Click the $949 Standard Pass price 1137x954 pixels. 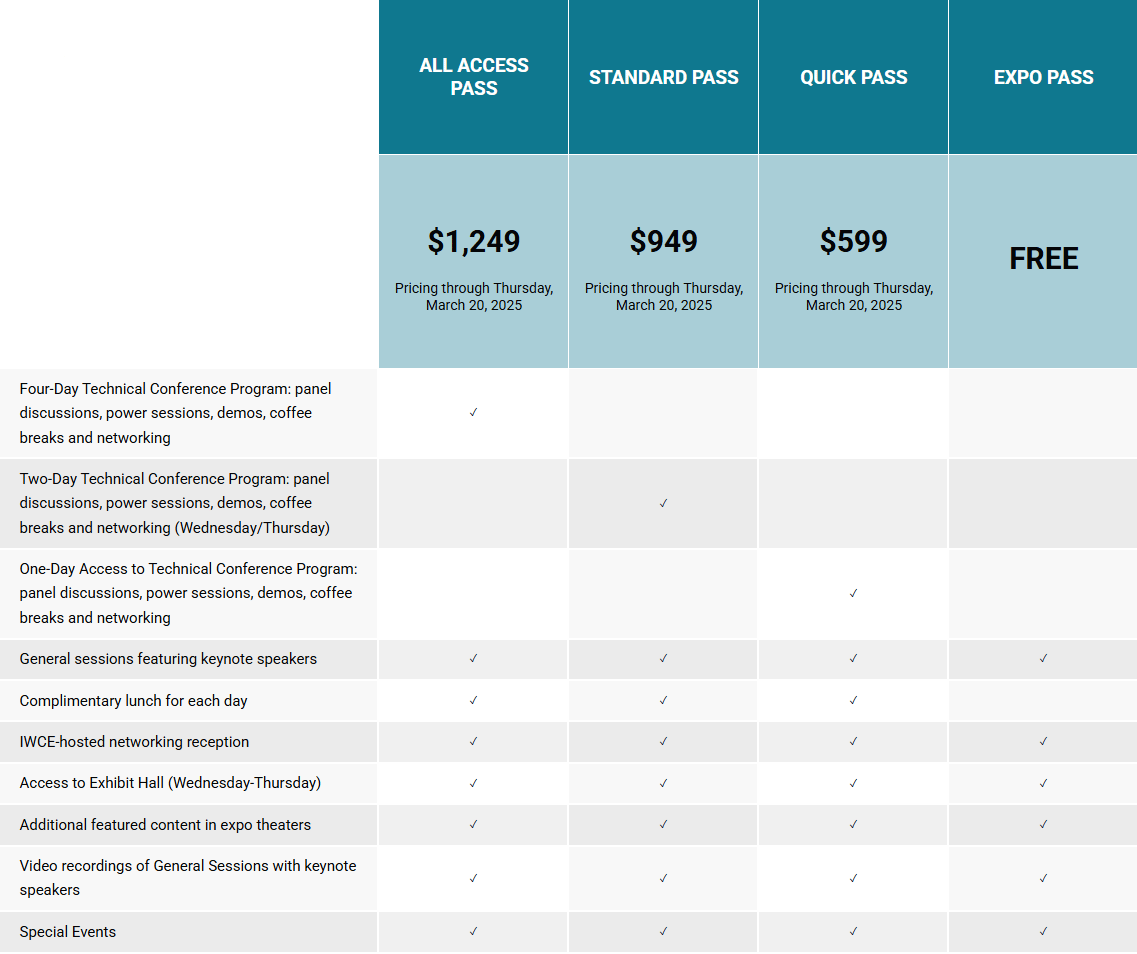tap(664, 241)
